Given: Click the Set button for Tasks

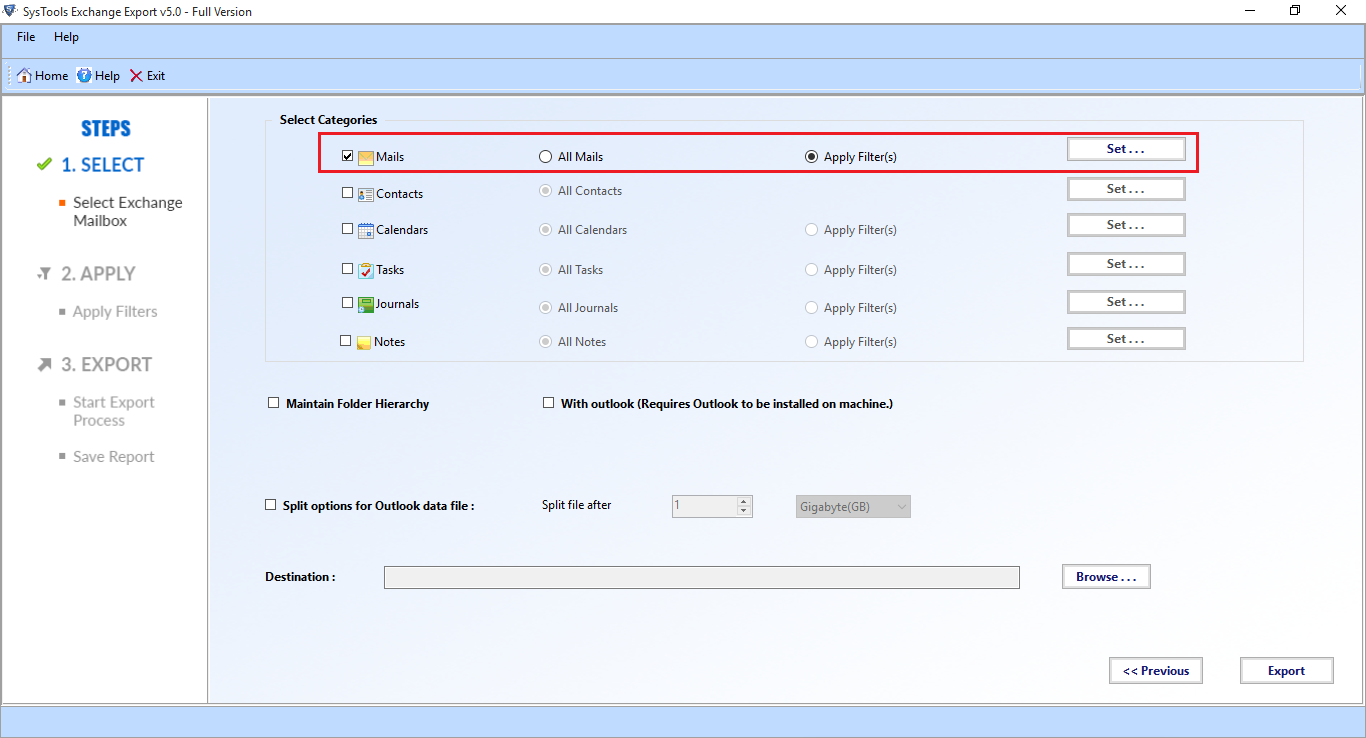Looking at the screenshot, I should 1126,264.
